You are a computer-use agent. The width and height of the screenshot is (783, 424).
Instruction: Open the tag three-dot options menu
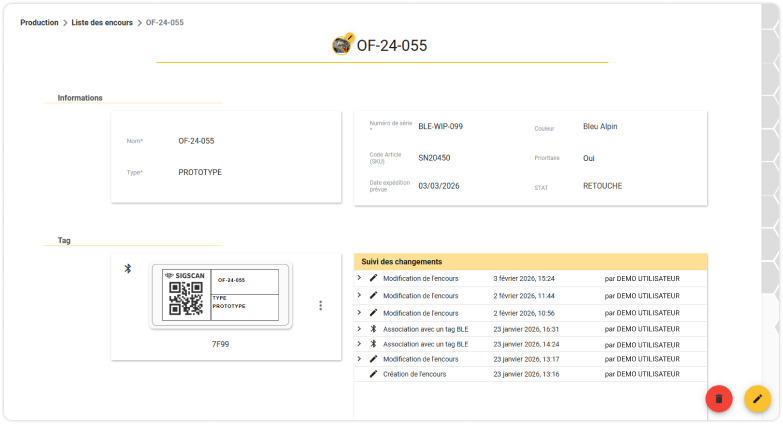[x=321, y=306]
